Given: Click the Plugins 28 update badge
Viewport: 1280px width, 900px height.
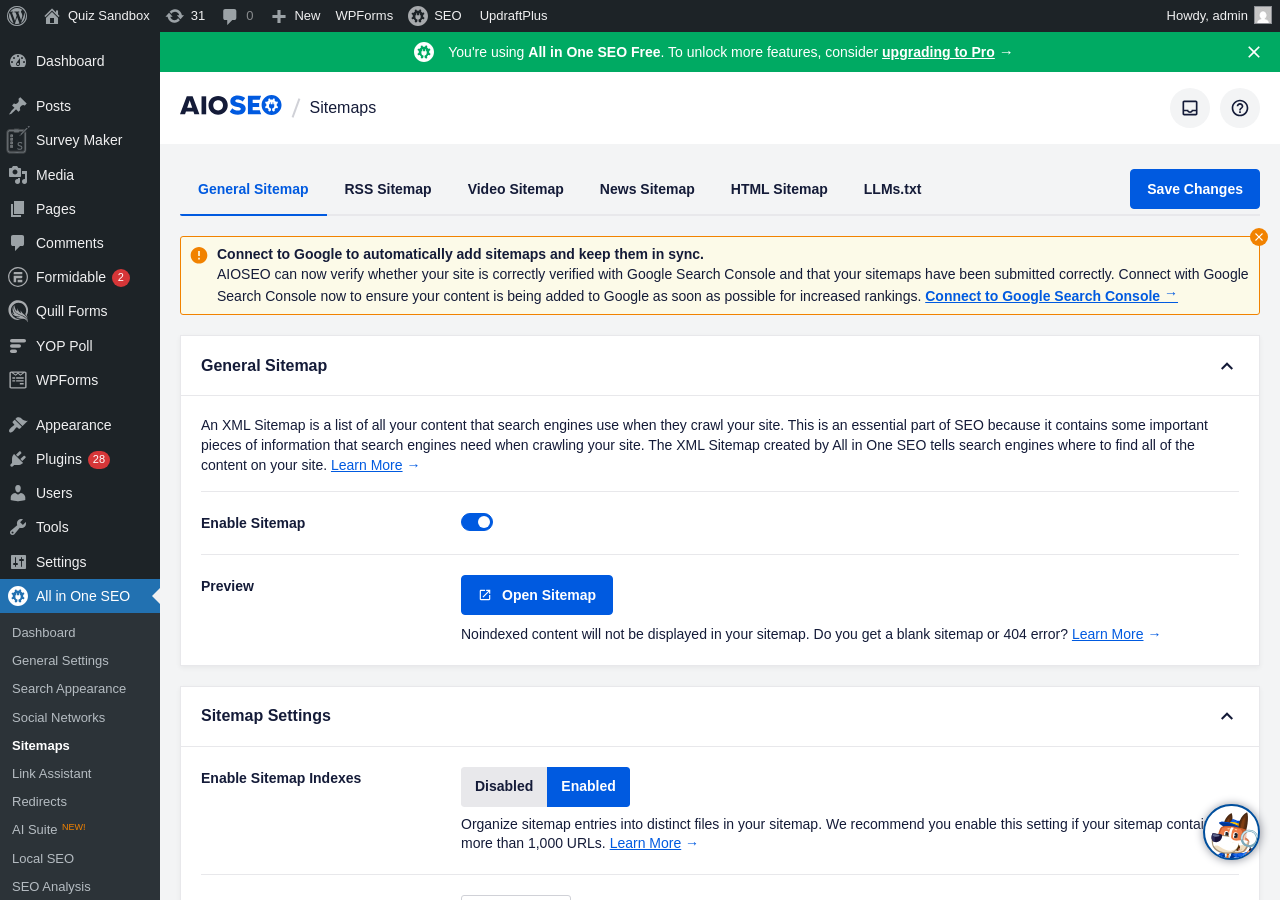Looking at the screenshot, I should [99, 460].
